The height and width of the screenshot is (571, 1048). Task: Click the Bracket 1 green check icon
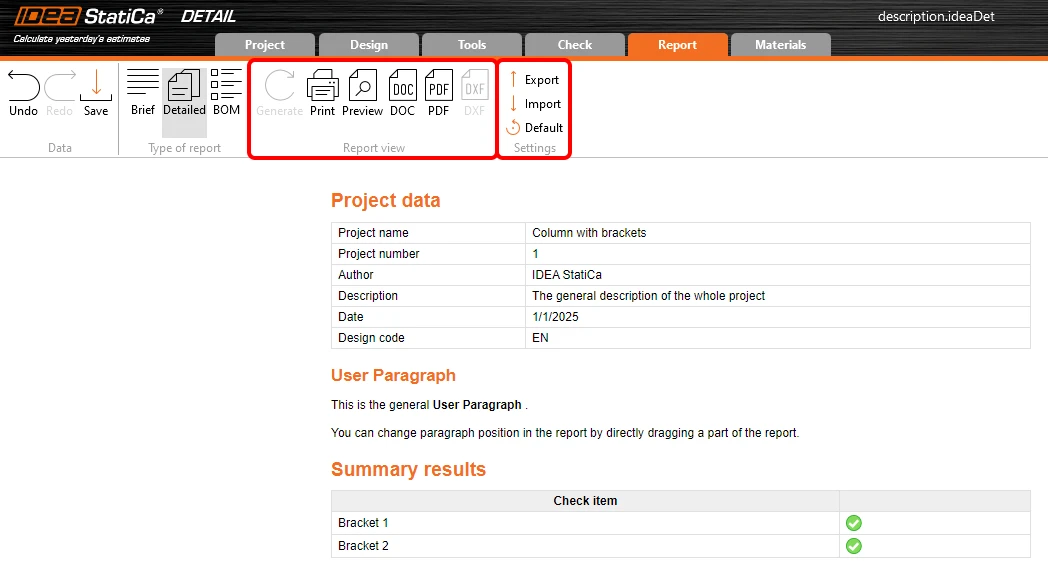(854, 523)
